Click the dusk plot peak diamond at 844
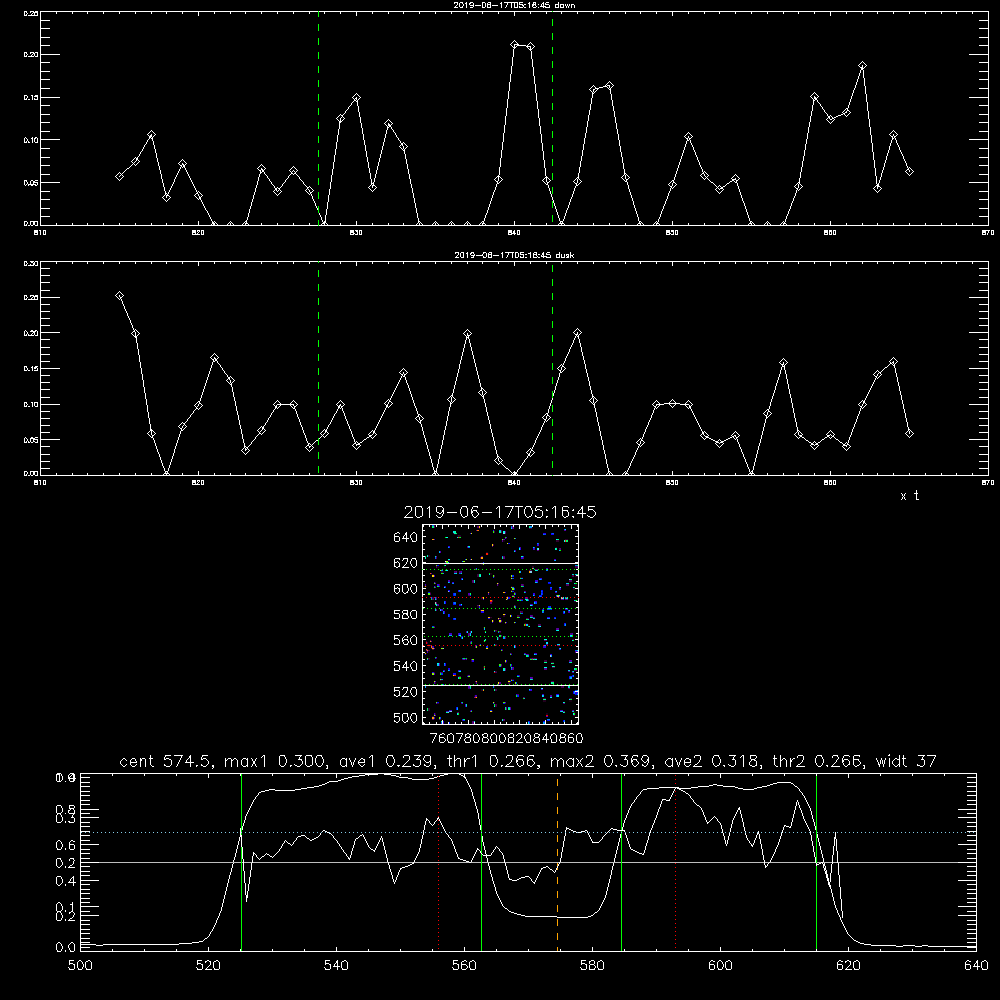Screen dimensions: 1000x1000 578,332
